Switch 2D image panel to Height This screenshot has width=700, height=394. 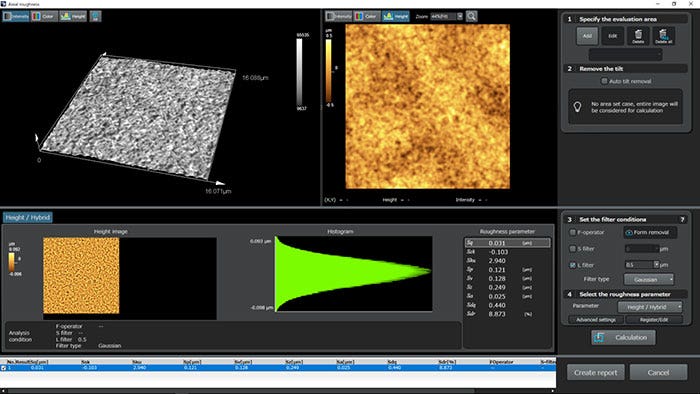(396, 17)
